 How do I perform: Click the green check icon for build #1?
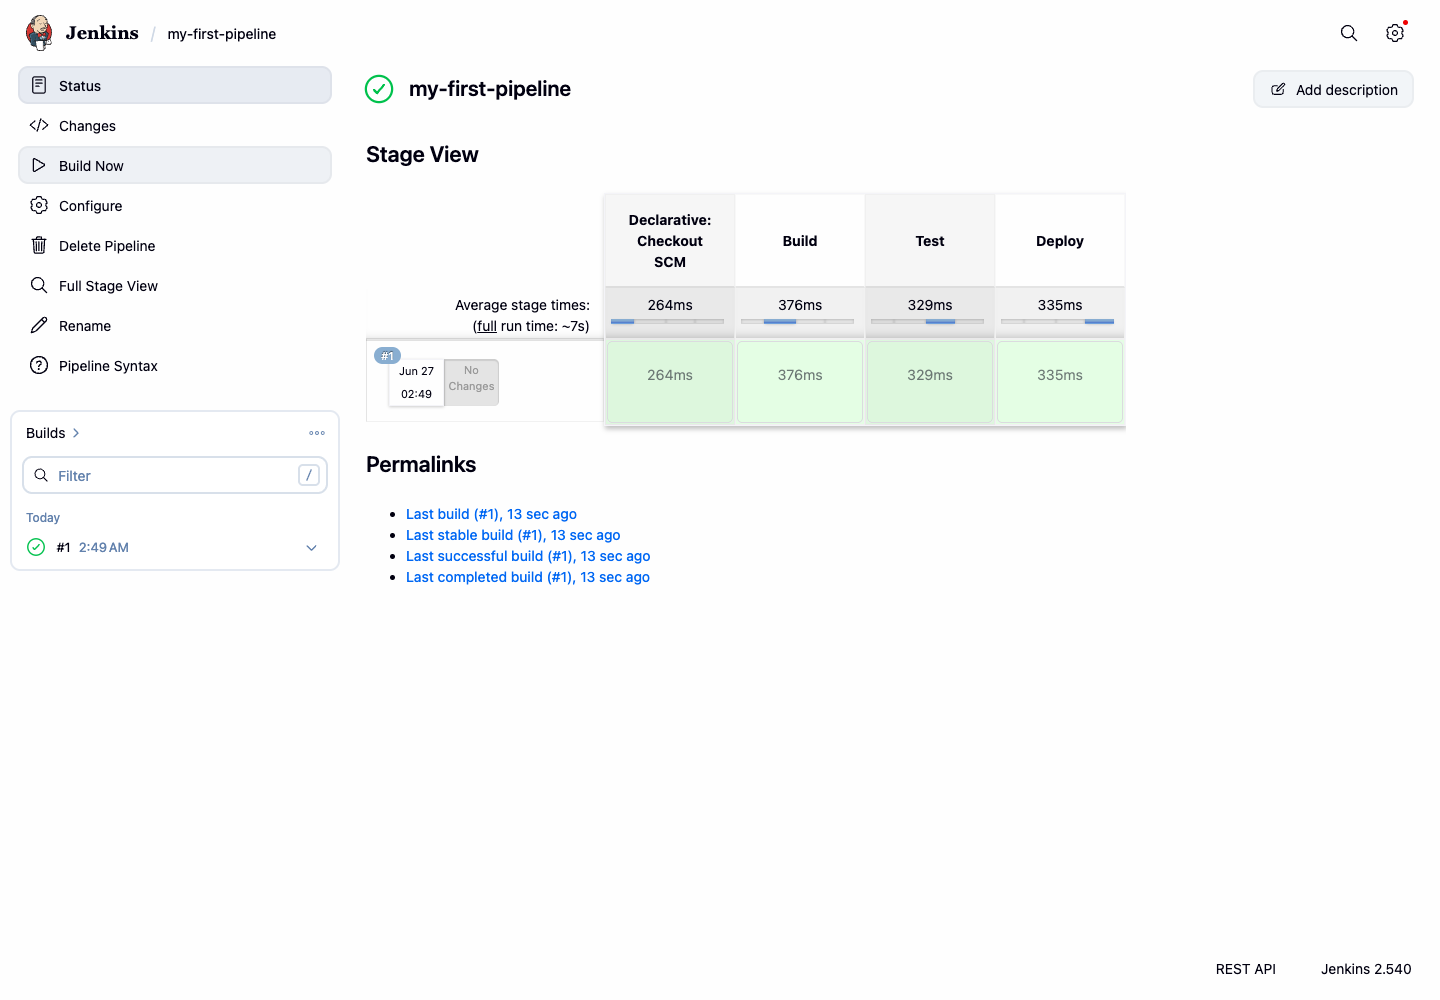pyautogui.click(x=36, y=547)
